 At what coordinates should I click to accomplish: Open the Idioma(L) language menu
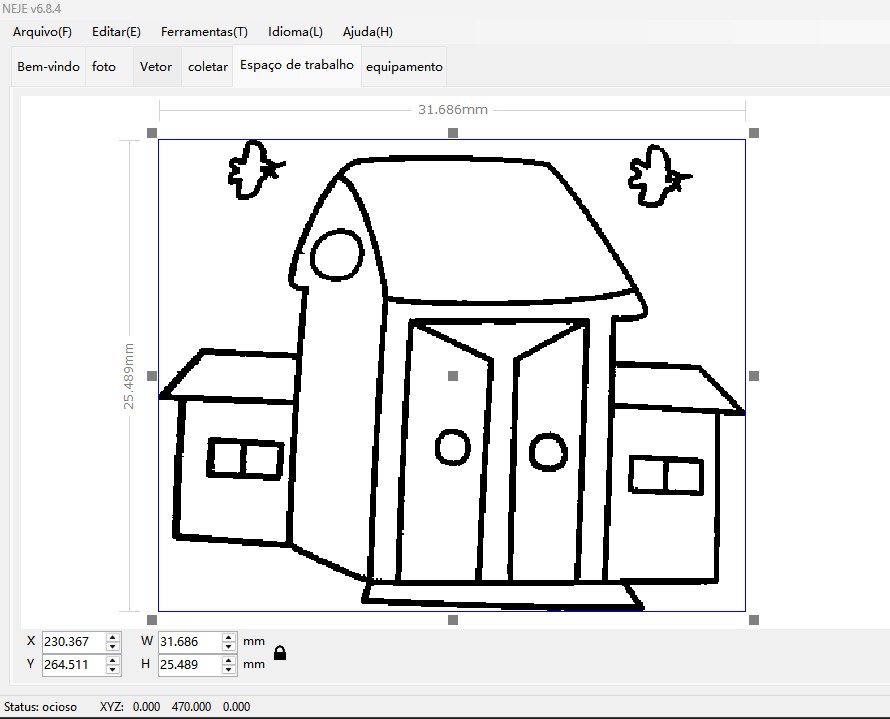click(295, 32)
